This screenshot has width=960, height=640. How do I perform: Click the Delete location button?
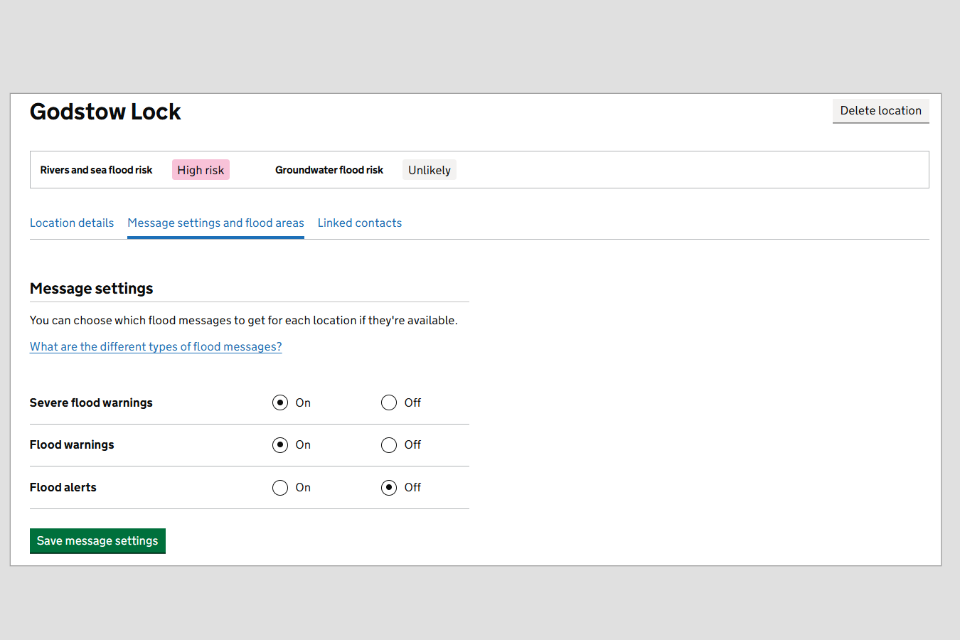point(880,111)
